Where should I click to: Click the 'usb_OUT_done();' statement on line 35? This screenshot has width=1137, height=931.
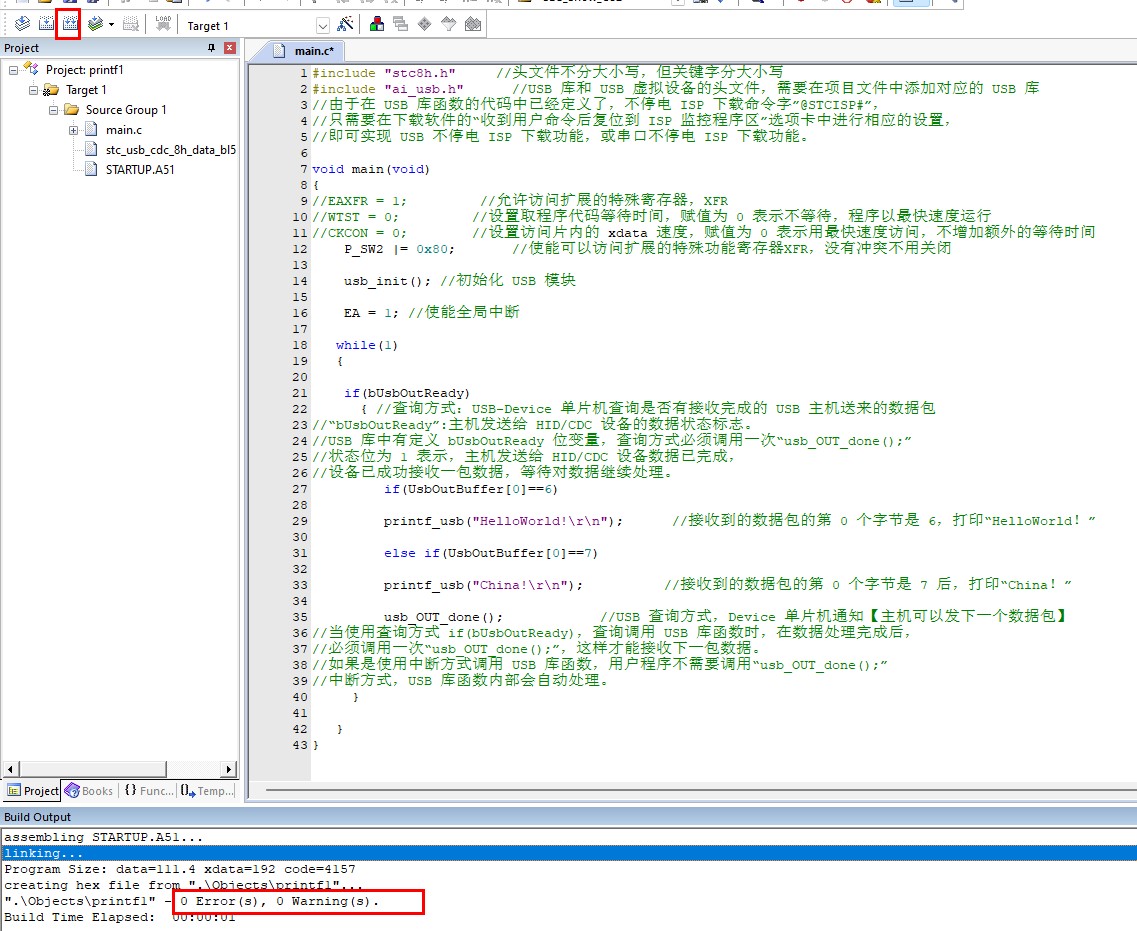pos(443,616)
